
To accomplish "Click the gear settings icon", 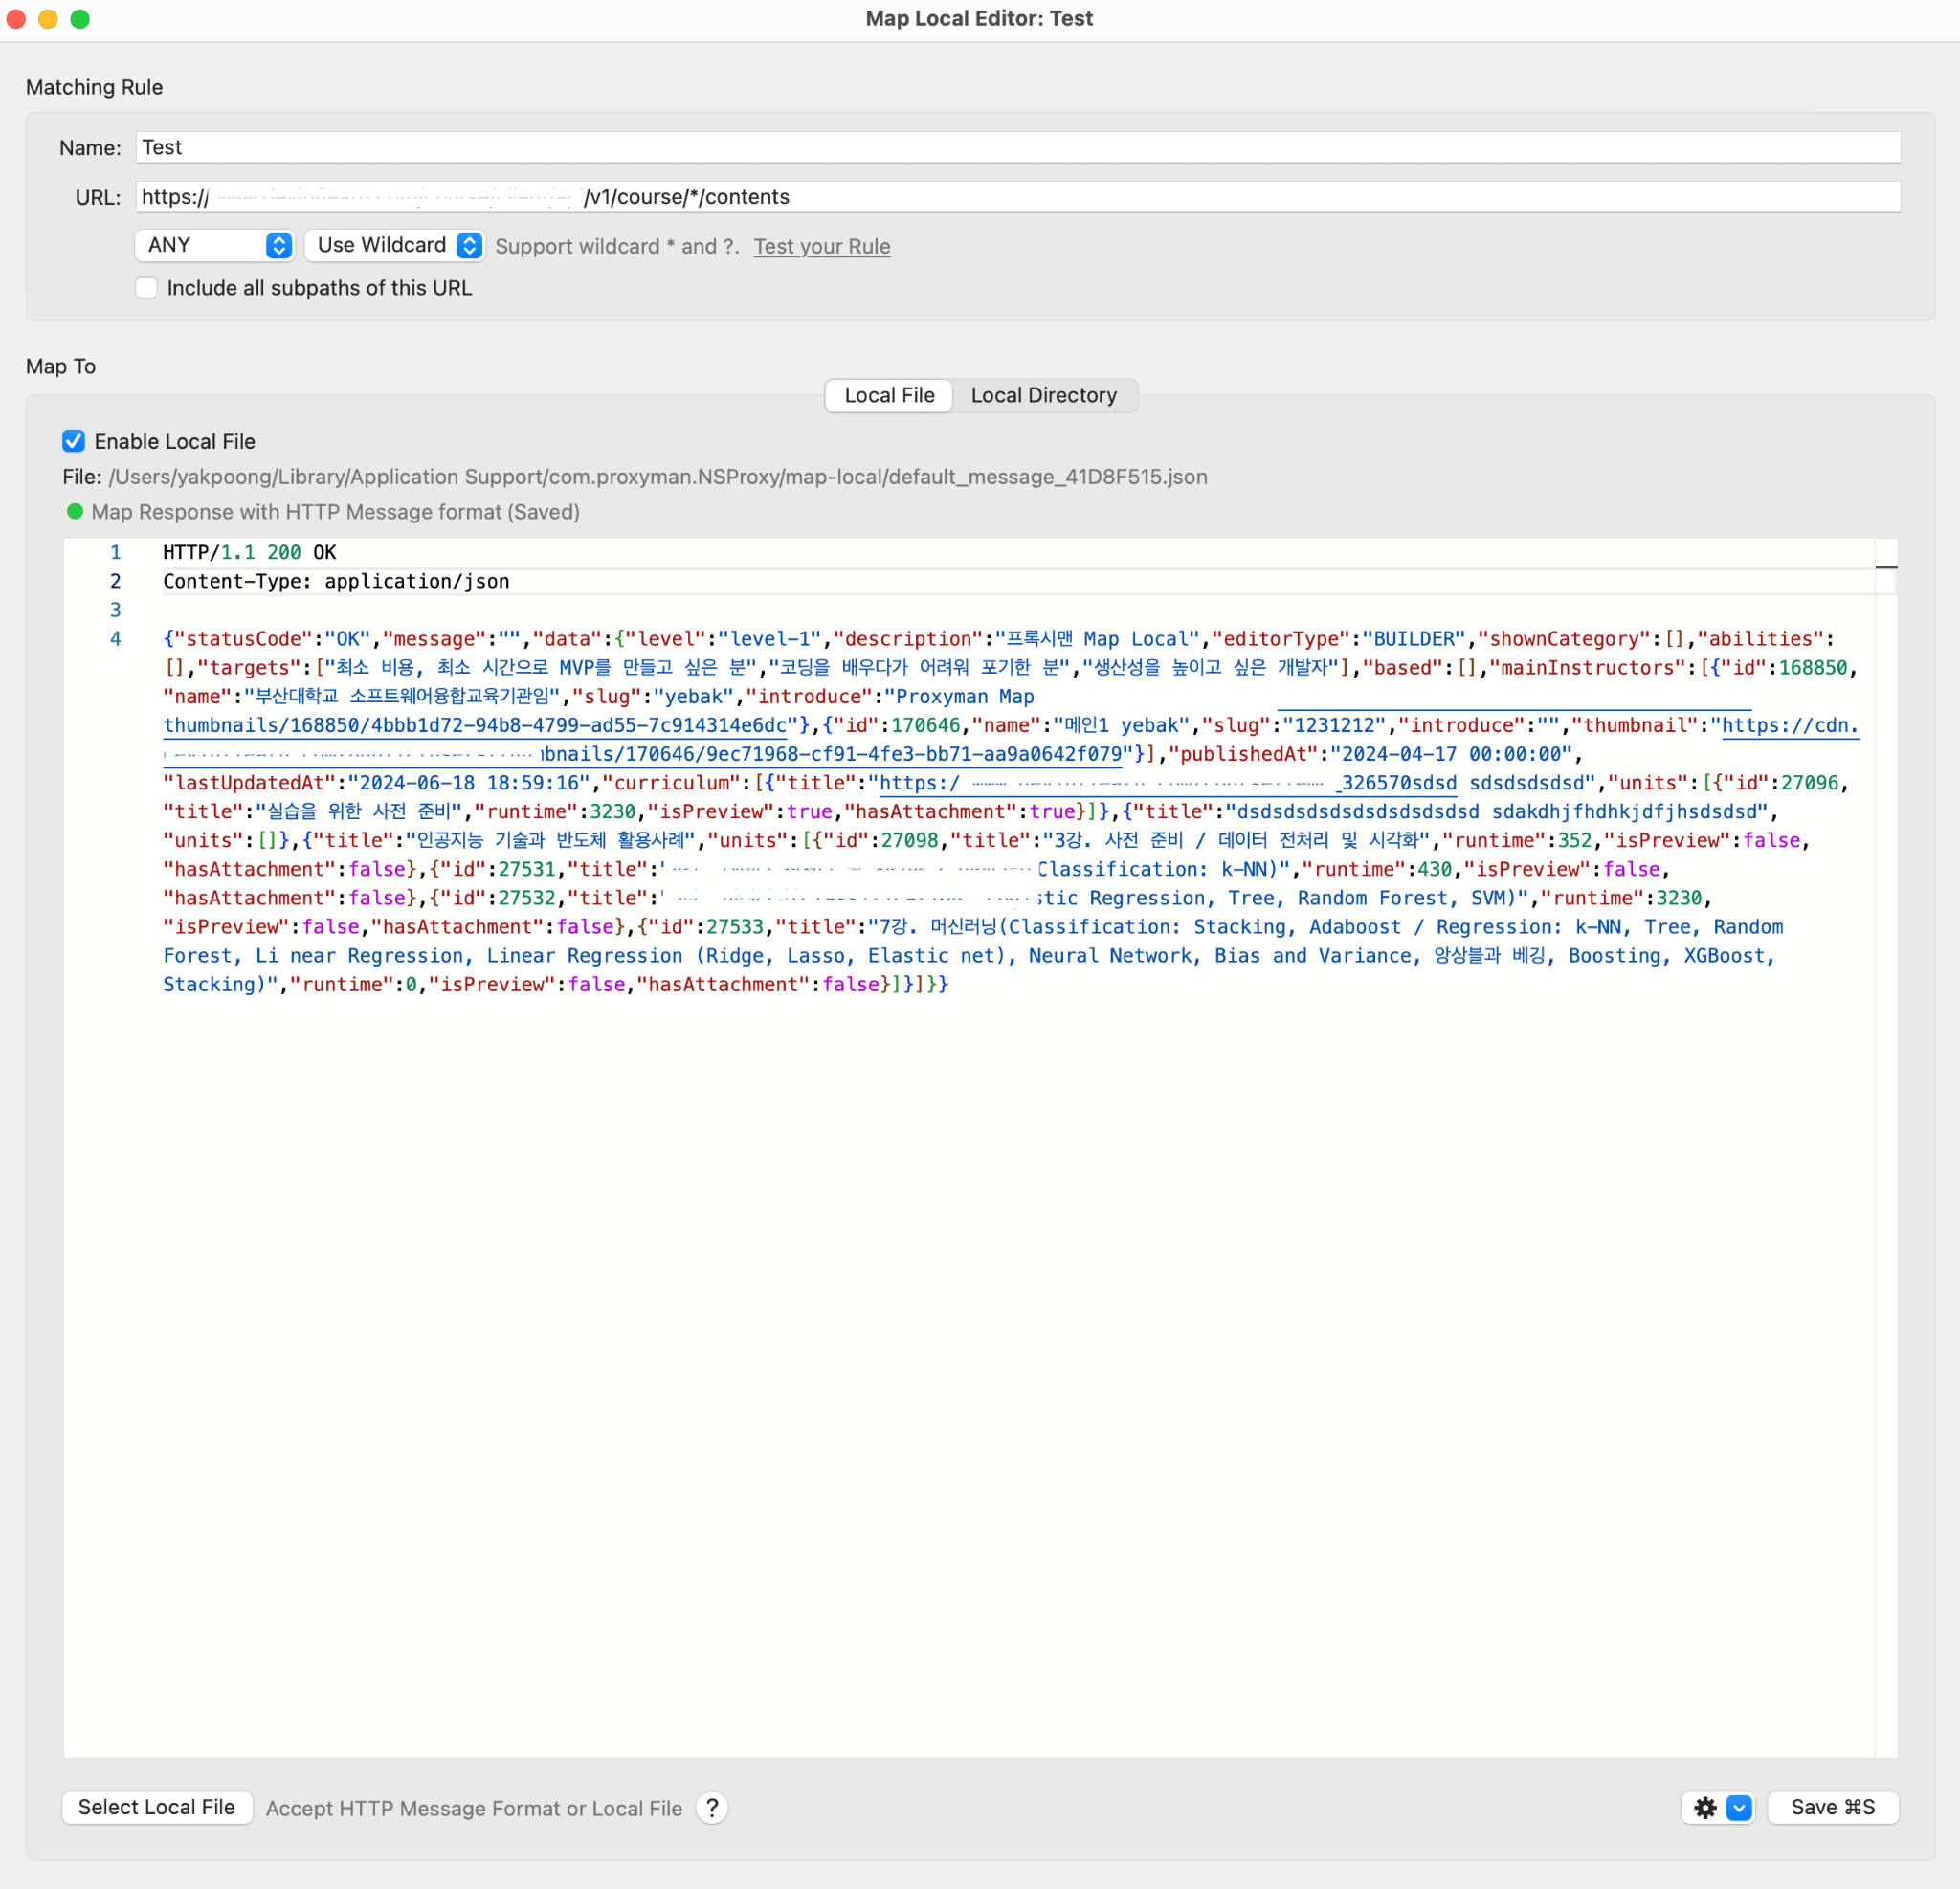I will click(x=1705, y=1807).
